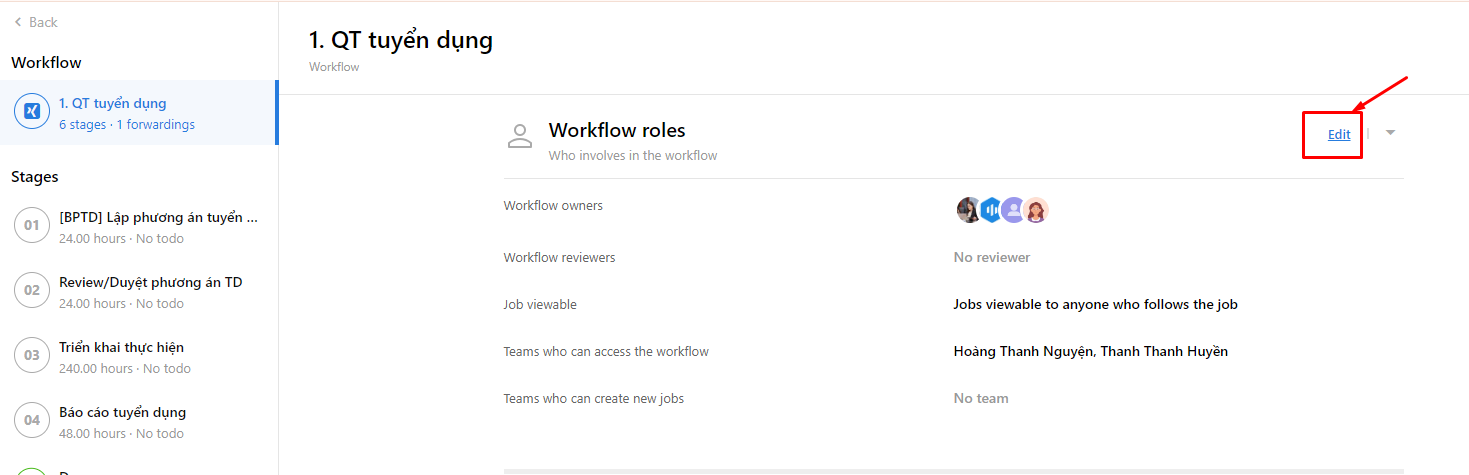Click the back chevron arrow icon
The width and height of the screenshot is (1469, 475).
pos(17,22)
